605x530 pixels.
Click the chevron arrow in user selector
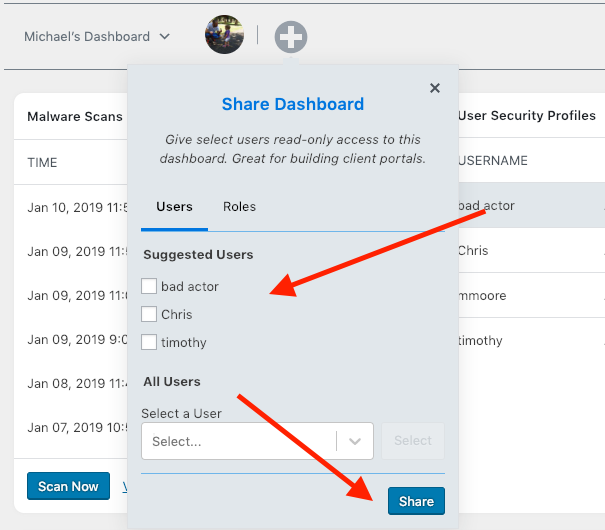pyautogui.click(x=355, y=441)
